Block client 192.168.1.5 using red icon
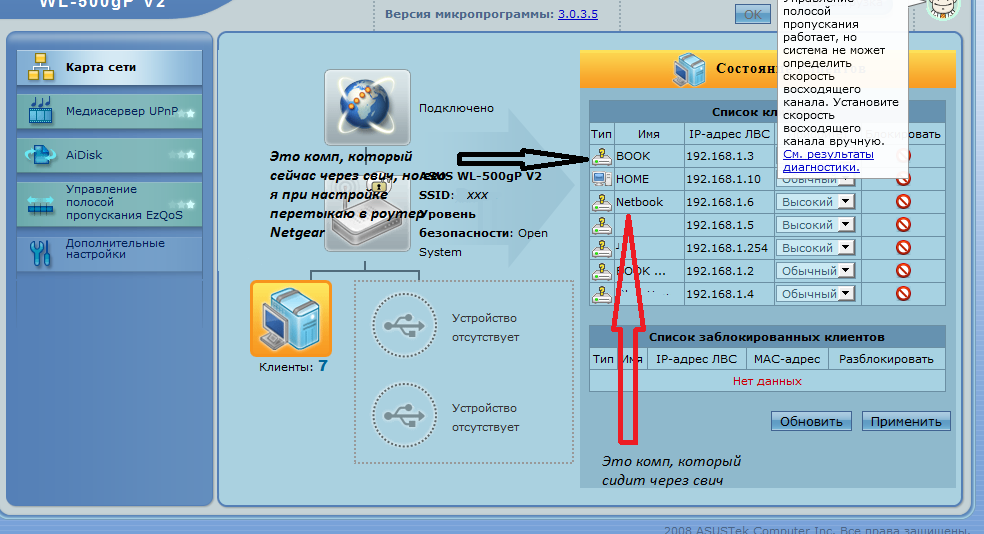The image size is (984, 534). point(903,224)
